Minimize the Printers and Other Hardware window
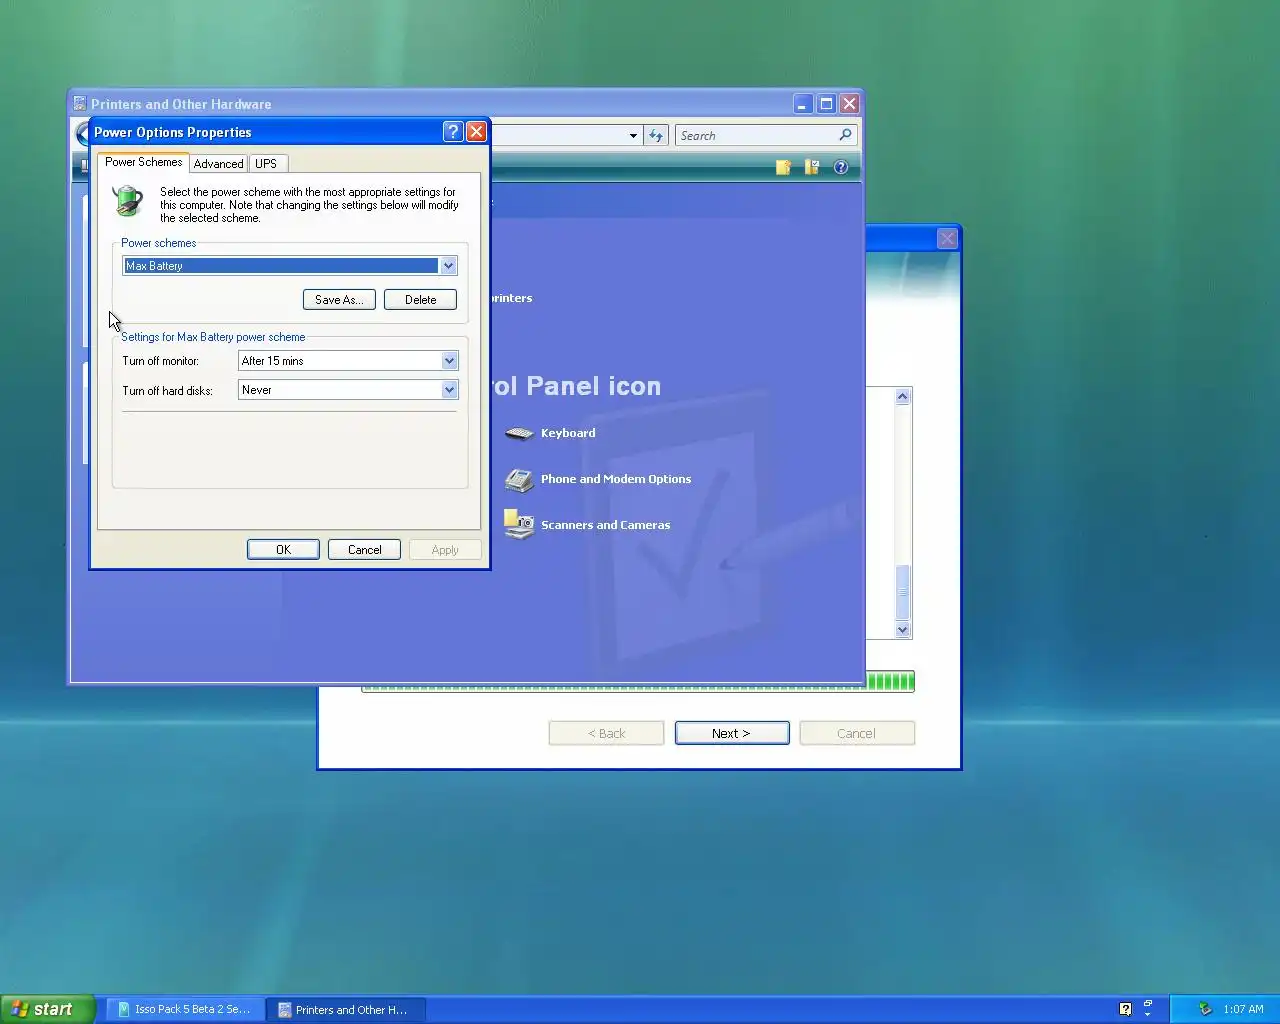The width and height of the screenshot is (1280, 1024). (x=802, y=103)
